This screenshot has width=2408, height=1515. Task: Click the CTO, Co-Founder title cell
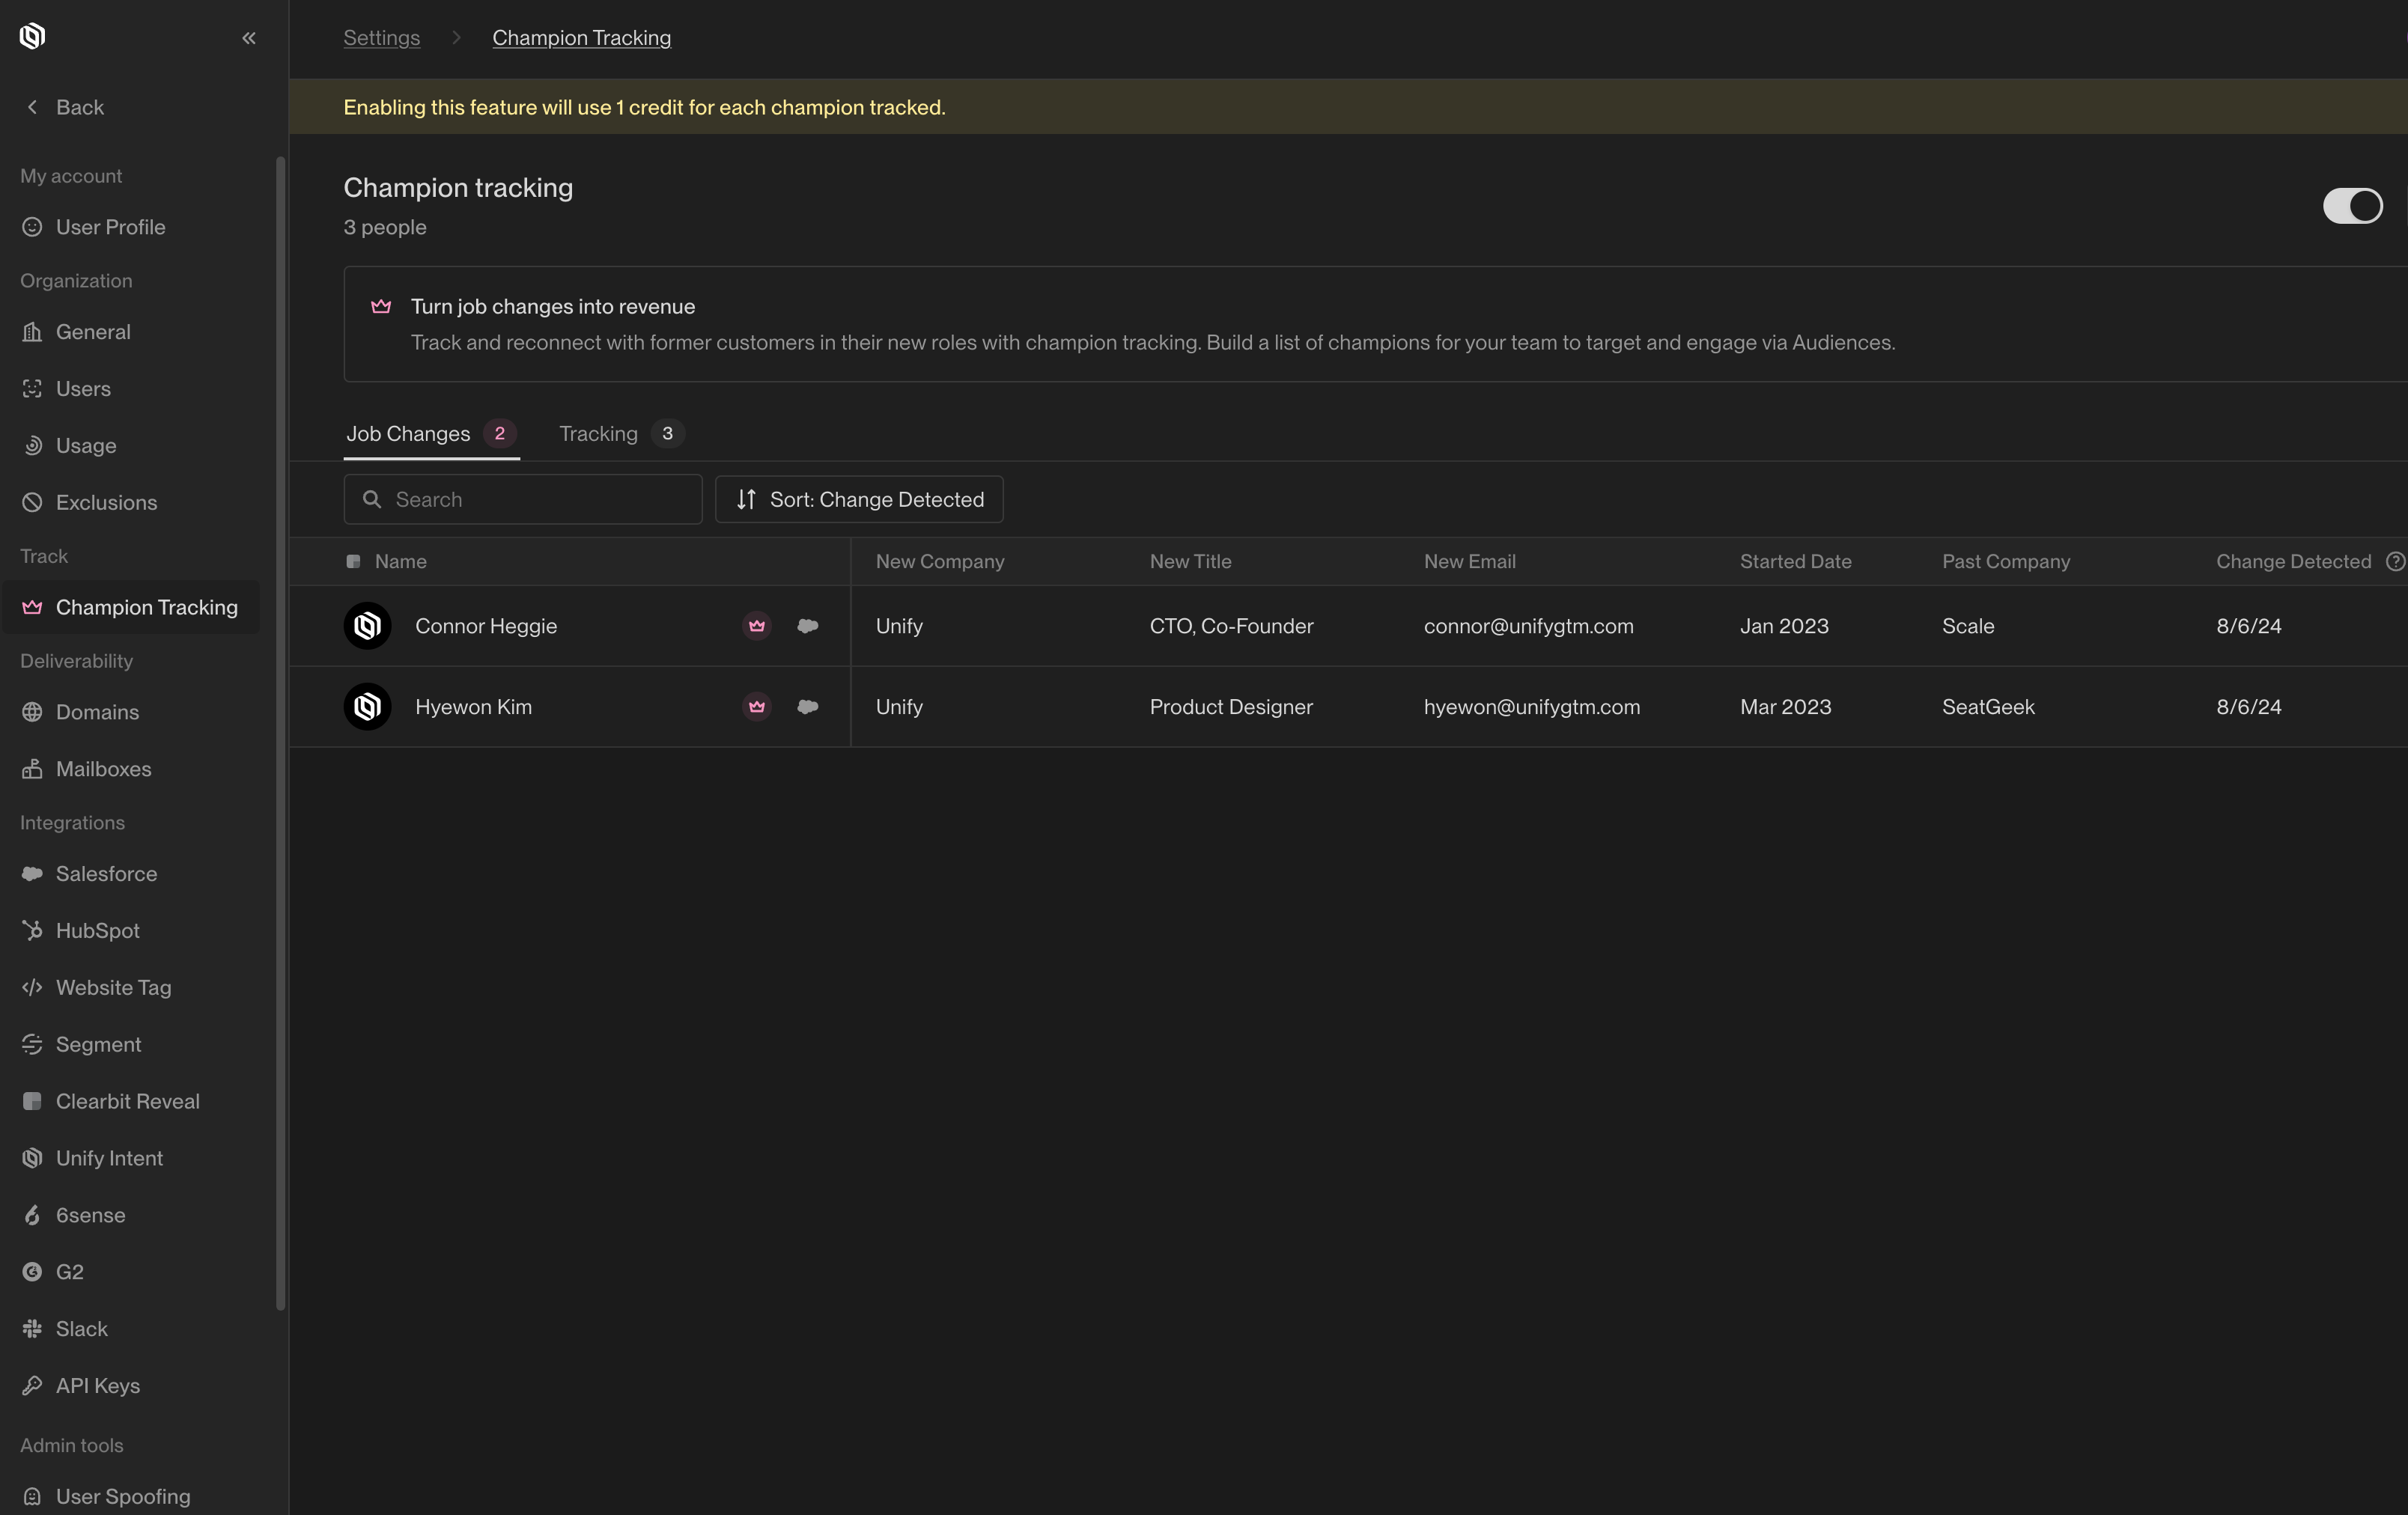1231,626
